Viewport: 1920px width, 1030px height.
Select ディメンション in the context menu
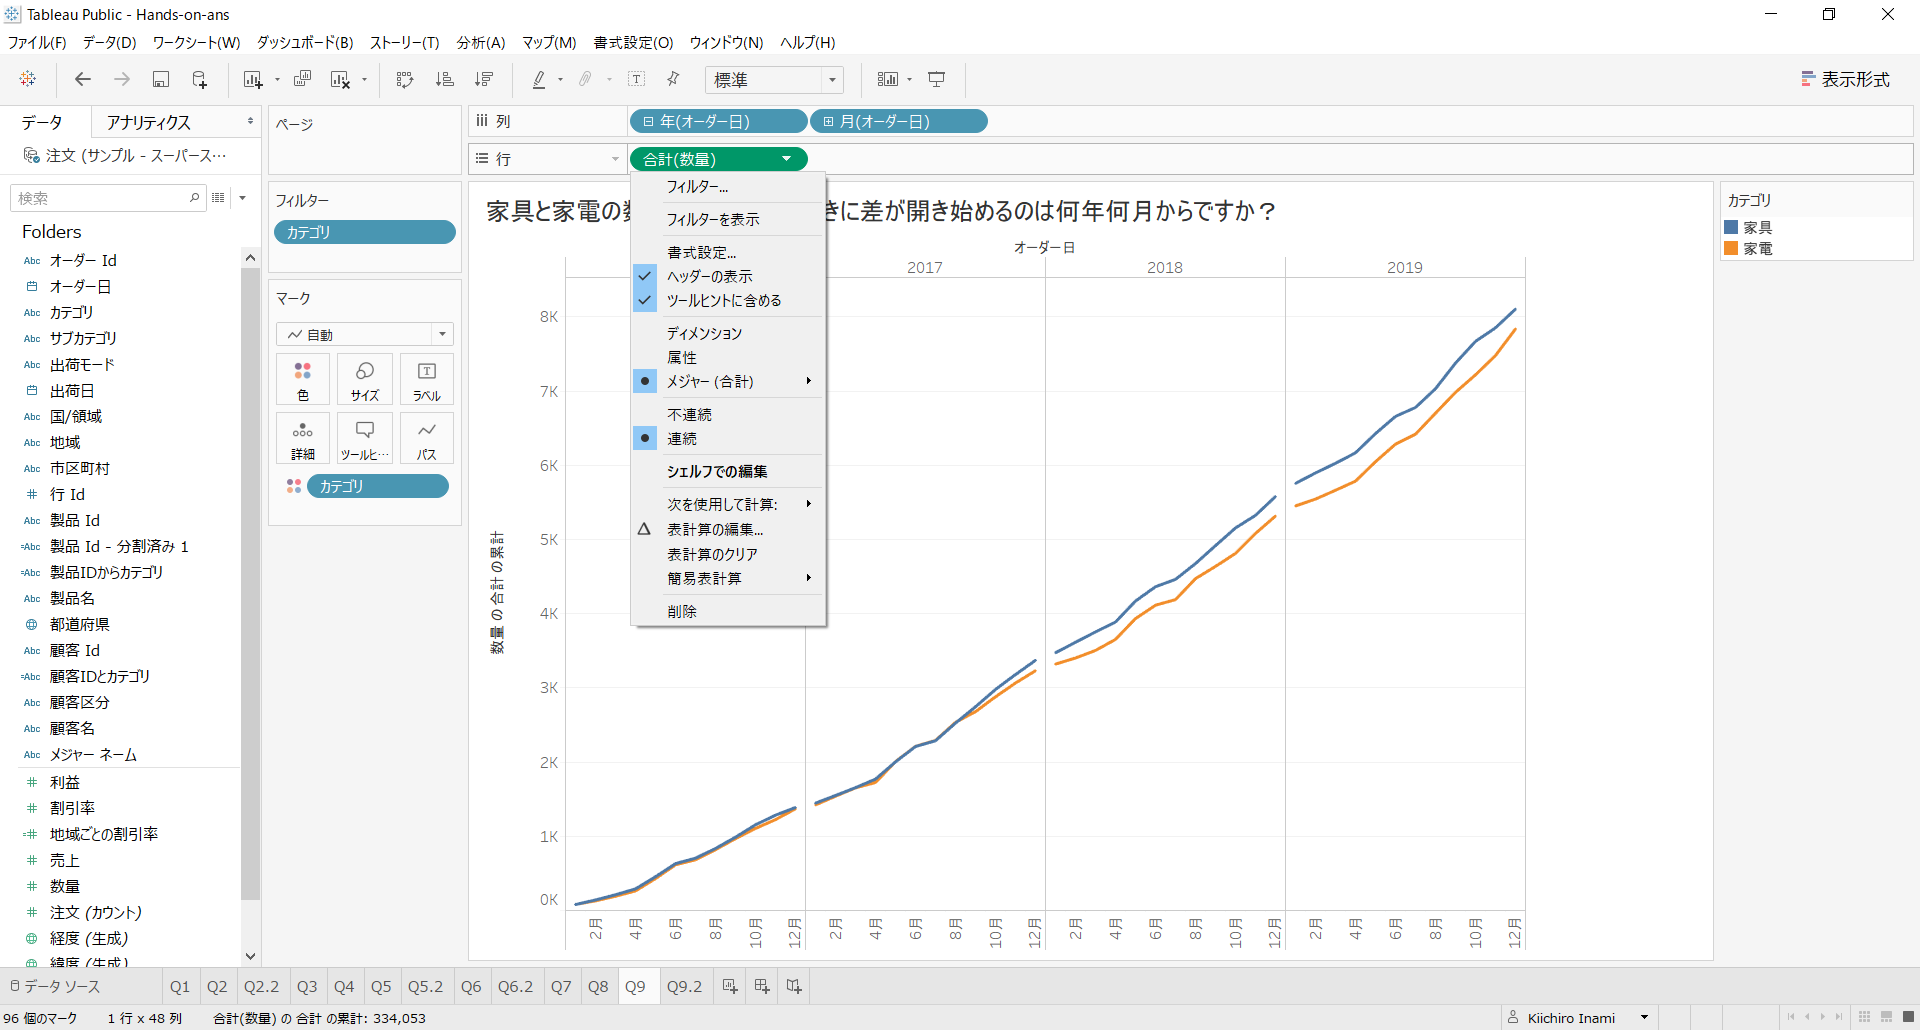coord(728,333)
